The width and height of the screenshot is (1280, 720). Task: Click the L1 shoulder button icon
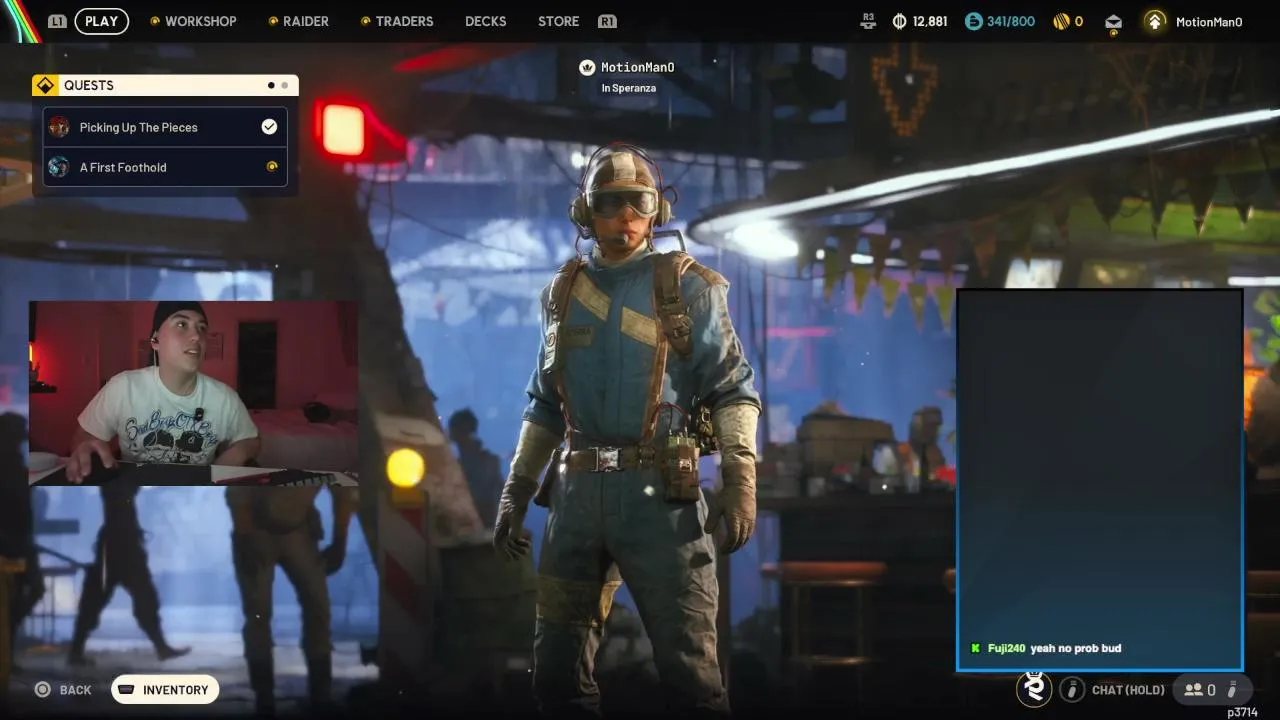pos(57,21)
